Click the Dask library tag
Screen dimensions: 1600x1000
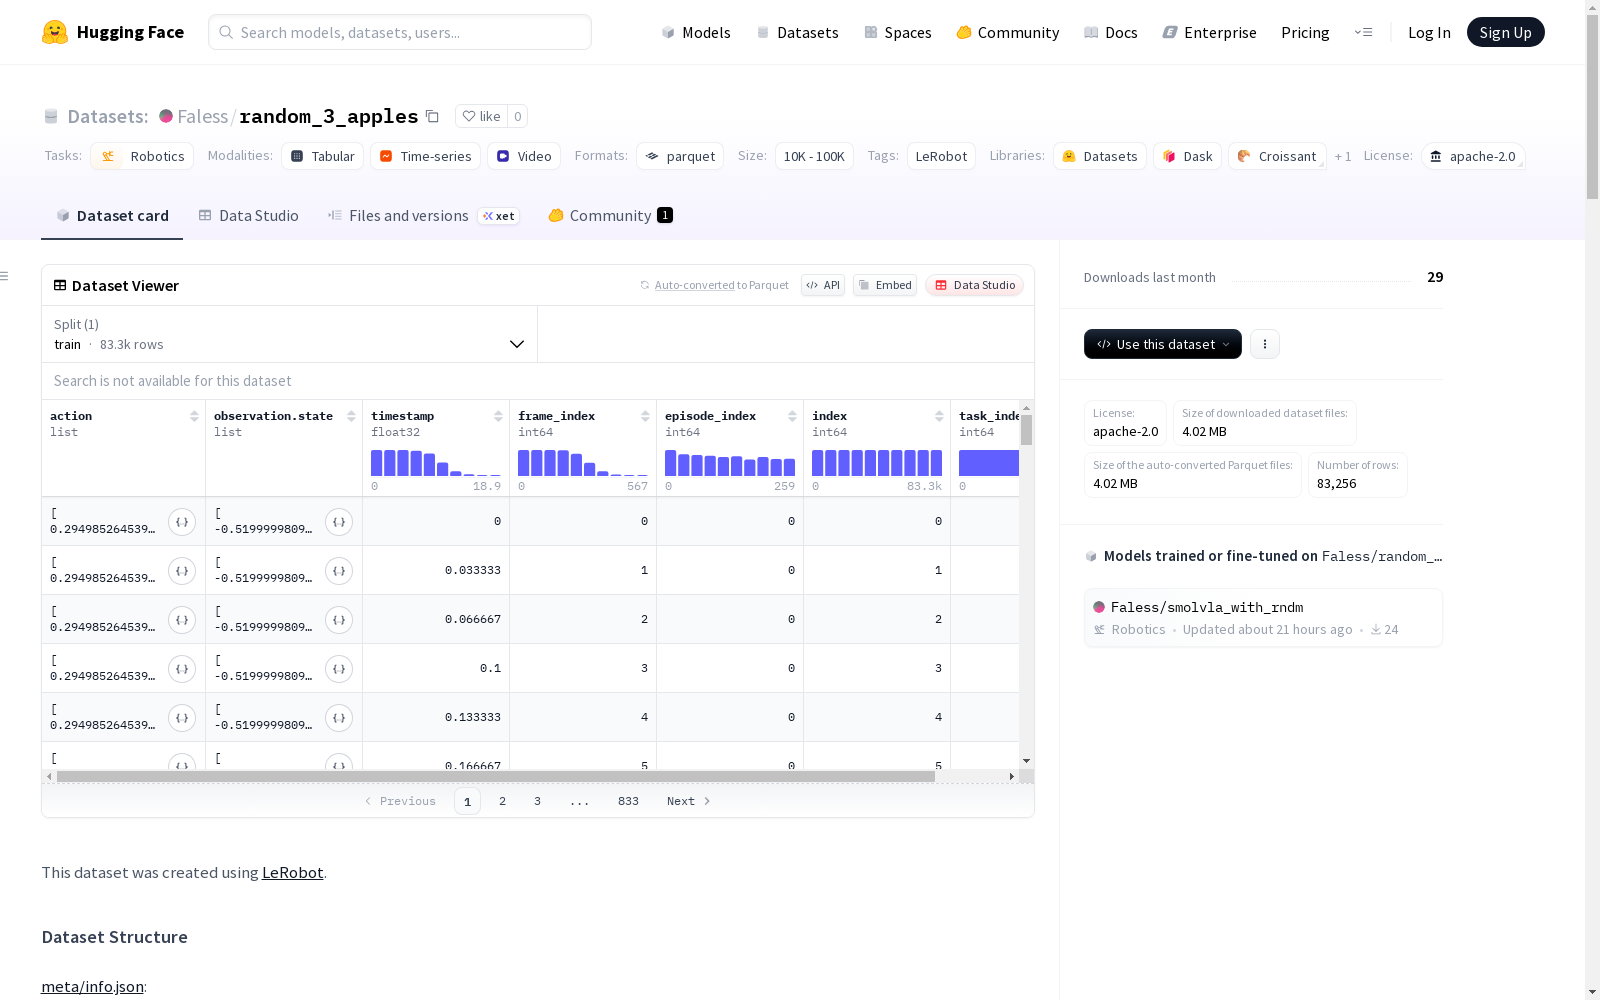click(1187, 156)
